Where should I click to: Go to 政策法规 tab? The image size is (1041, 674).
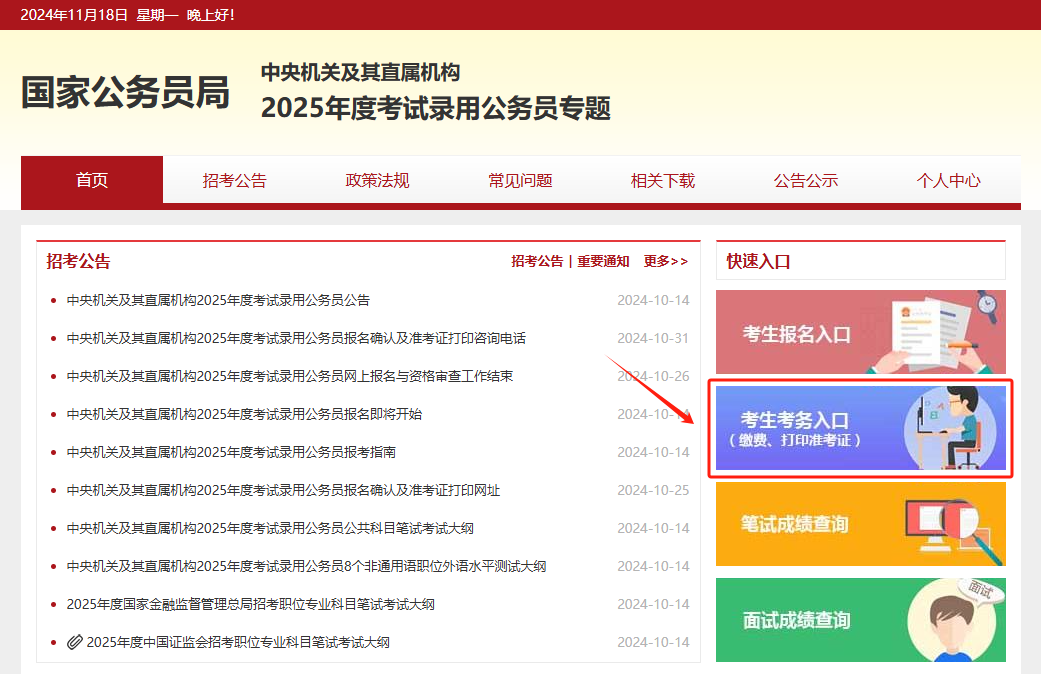pos(377,181)
